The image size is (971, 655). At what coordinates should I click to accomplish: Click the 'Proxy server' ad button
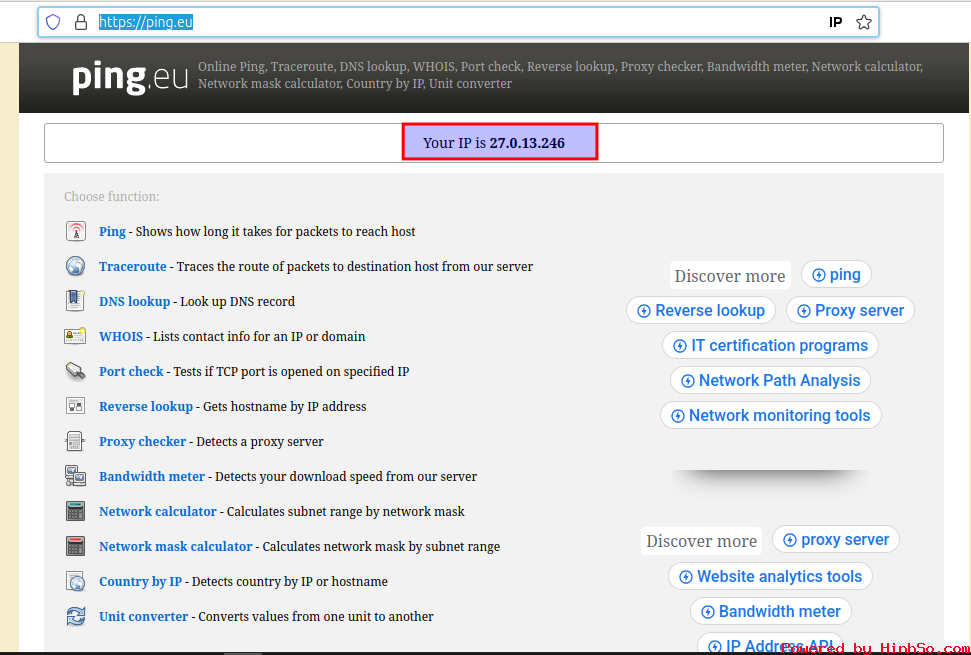pyautogui.click(x=850, y=311)
